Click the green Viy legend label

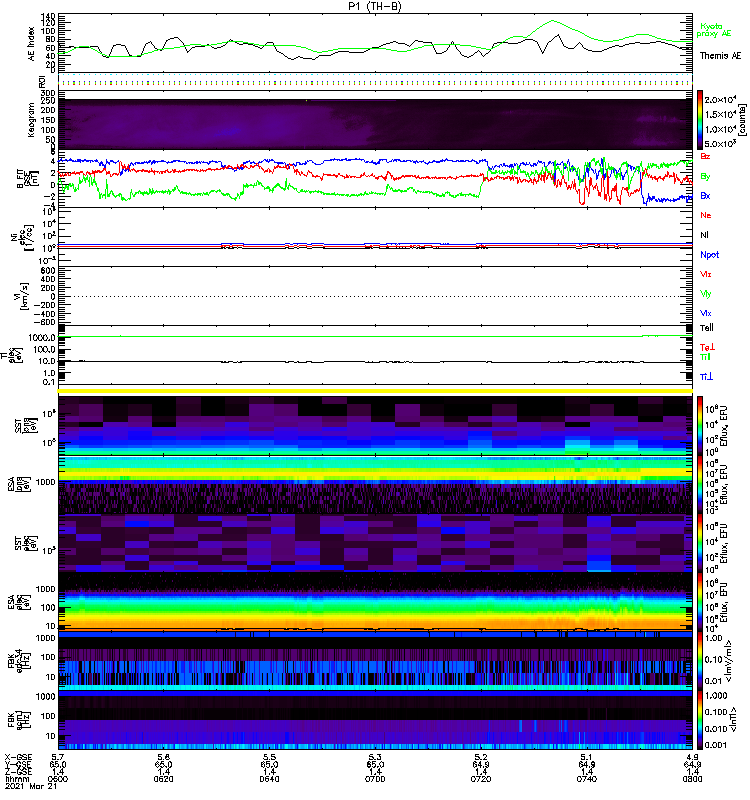point(706,294)
